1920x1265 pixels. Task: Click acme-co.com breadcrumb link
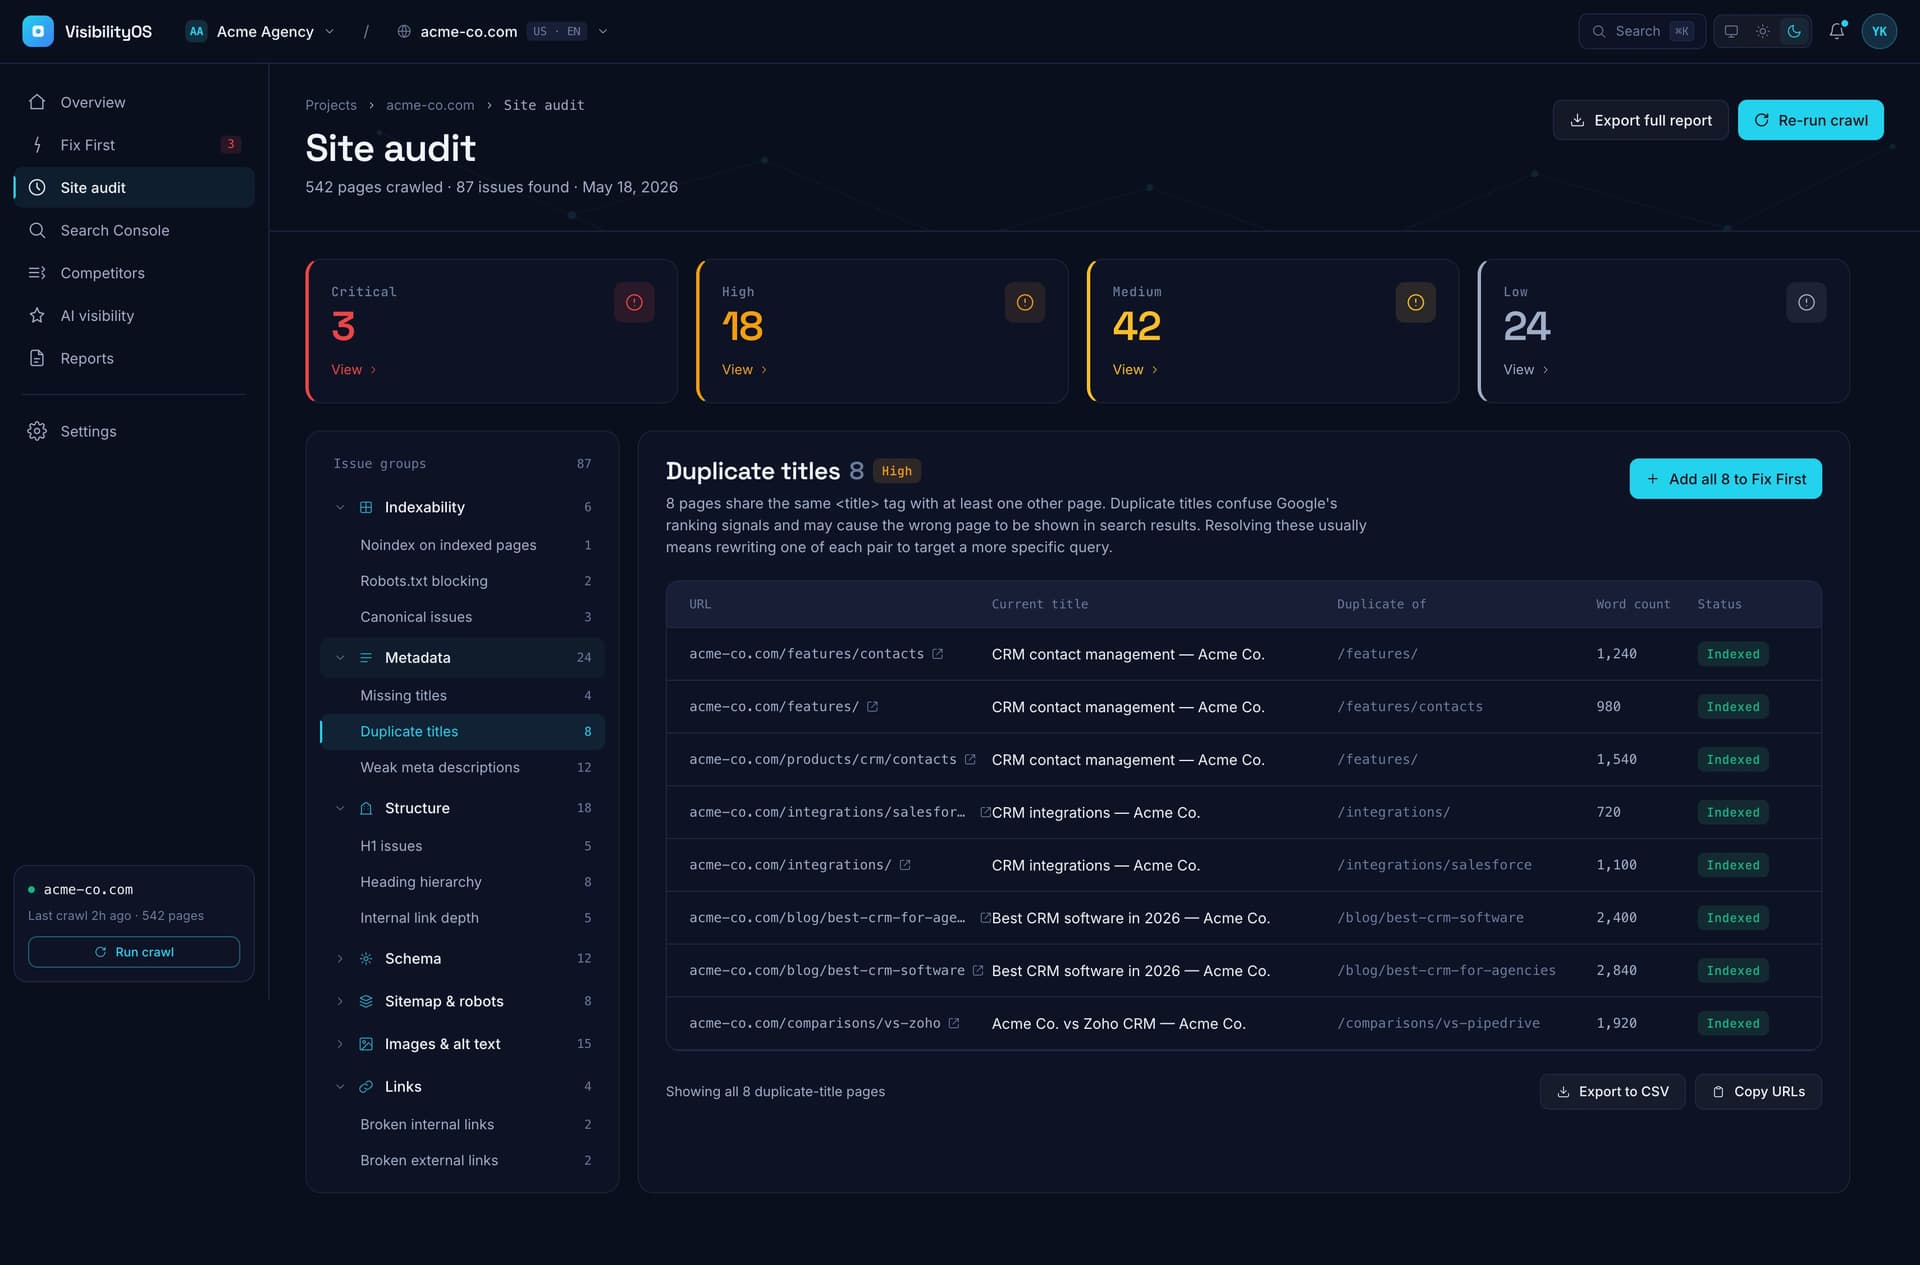[x=430, y=105]
